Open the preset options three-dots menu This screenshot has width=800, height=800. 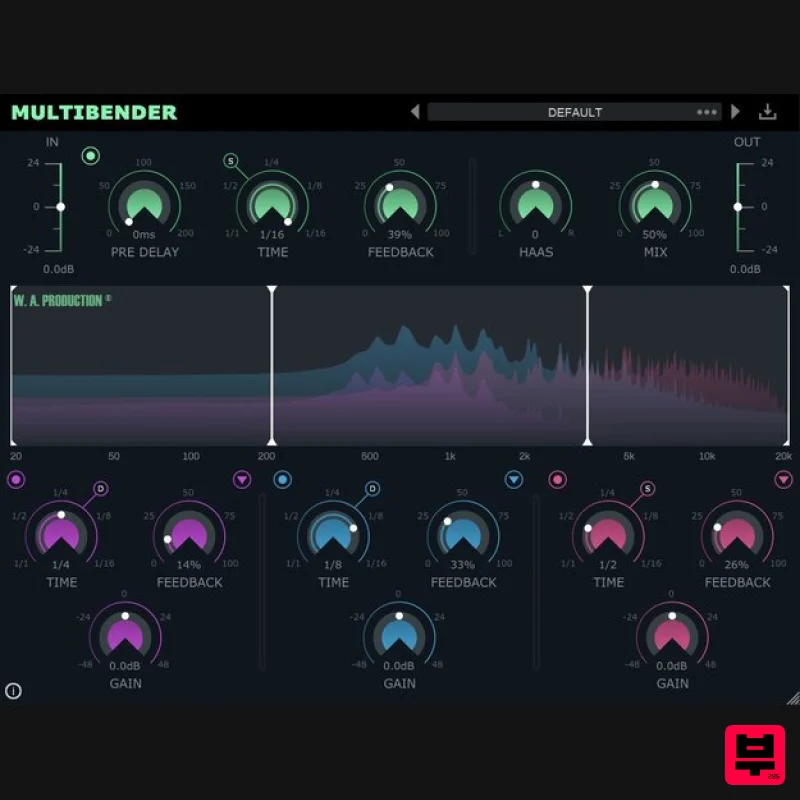click(707, 112)
